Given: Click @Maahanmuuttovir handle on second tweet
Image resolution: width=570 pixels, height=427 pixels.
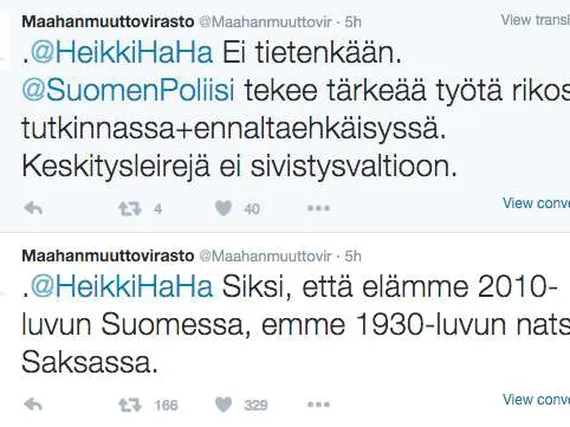Looking at the screenshot, I should tap(266, 256).
